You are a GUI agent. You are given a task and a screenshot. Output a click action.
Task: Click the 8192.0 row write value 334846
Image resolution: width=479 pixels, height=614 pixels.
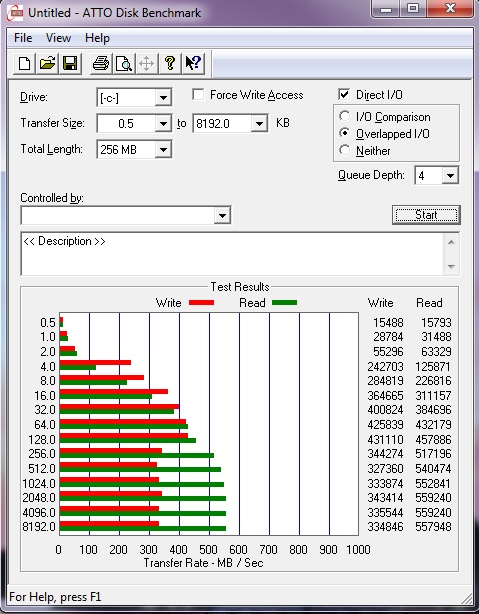tap(385, 527)
